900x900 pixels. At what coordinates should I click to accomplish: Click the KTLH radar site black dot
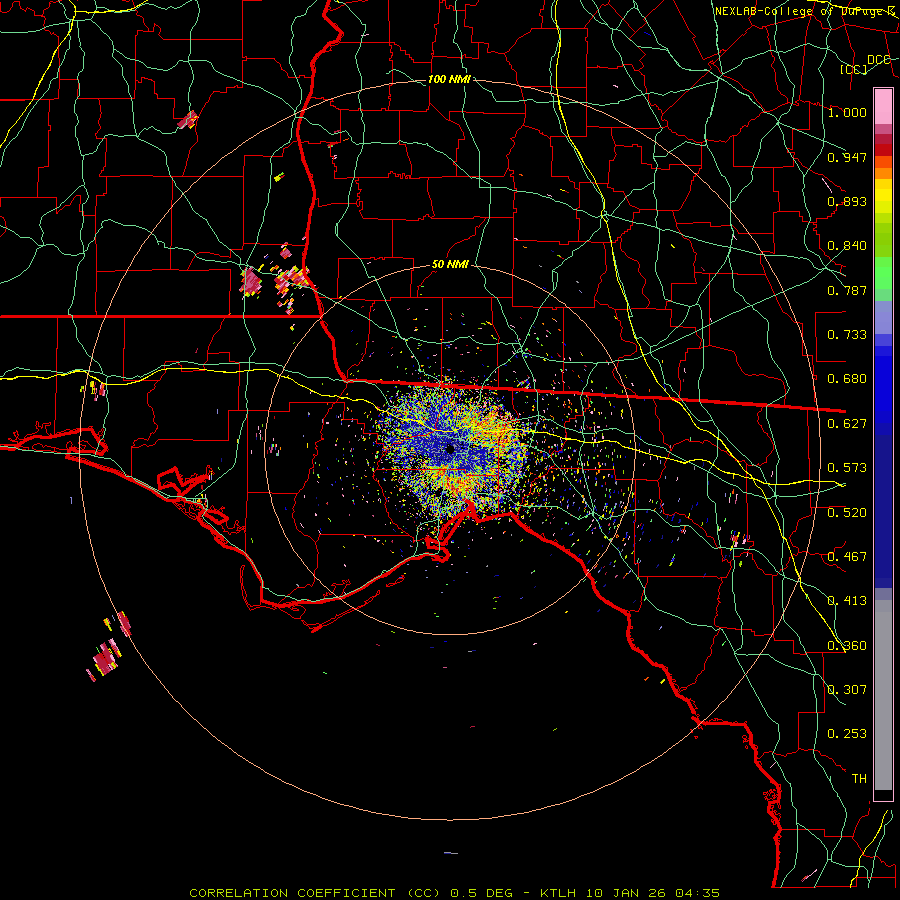[x=450, y=449]
